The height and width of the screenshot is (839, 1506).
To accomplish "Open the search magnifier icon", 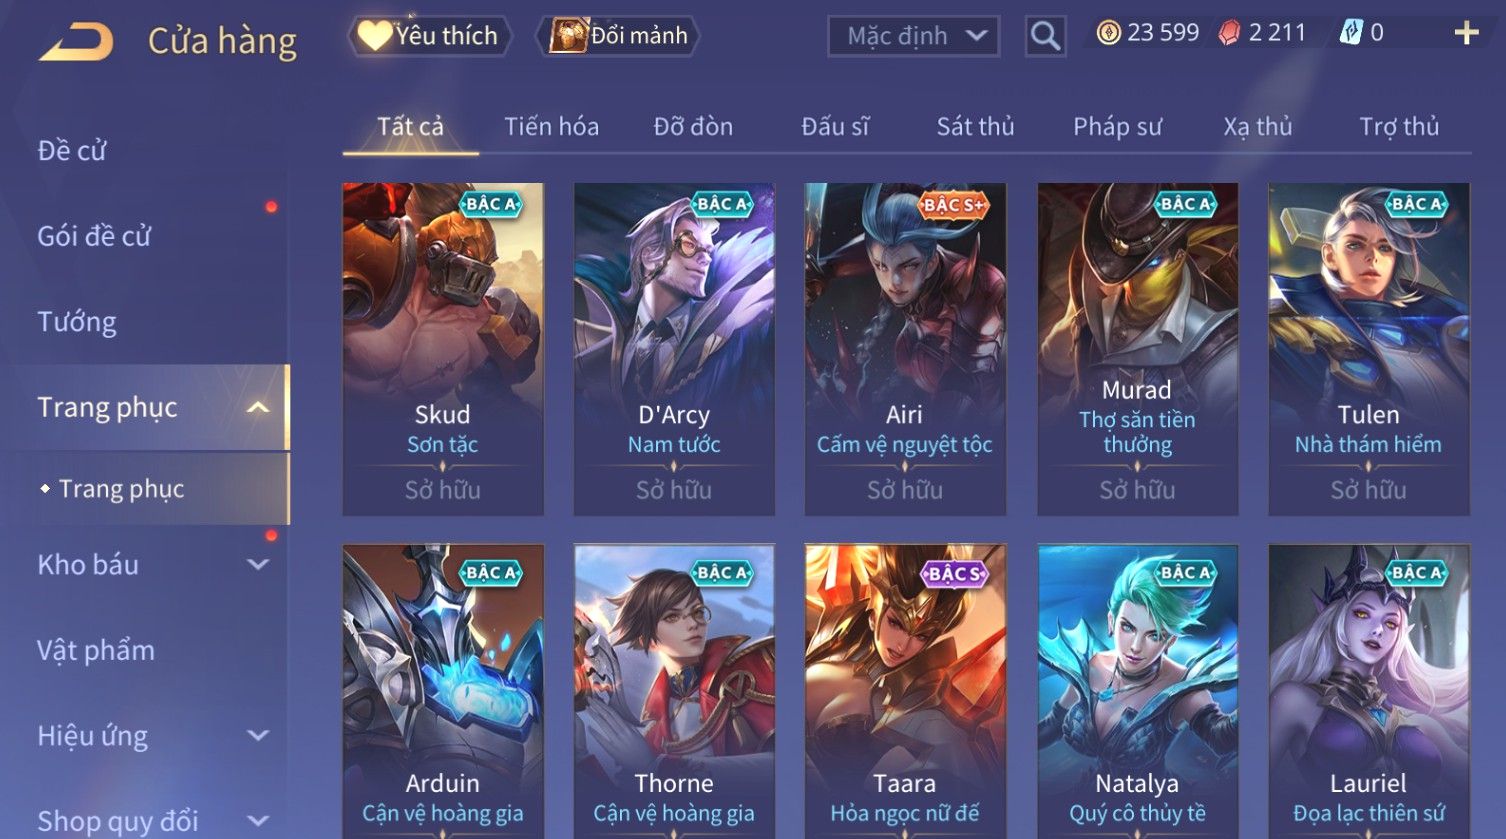I will (x=1045, y=36).
